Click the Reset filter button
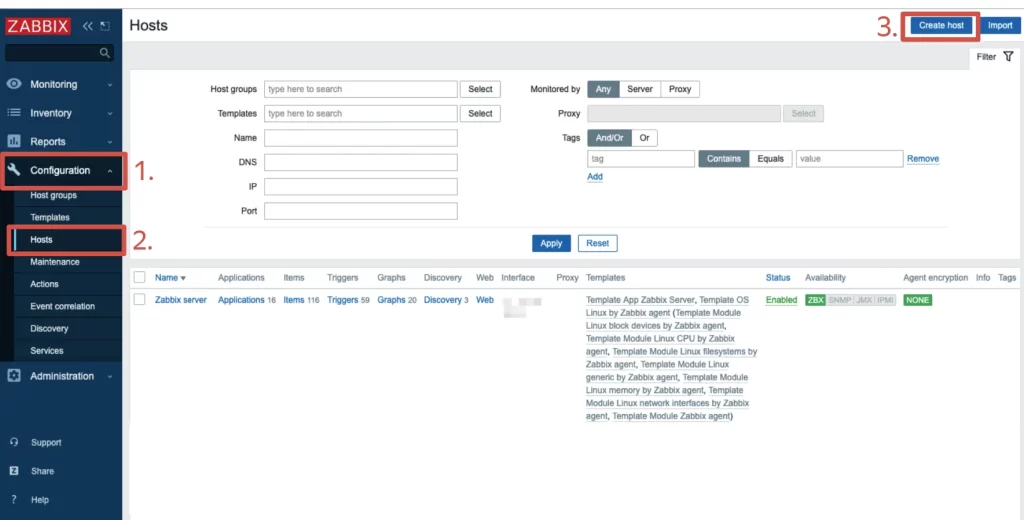Viewport: 1024px width, 520px height. (x=598, y=243)
